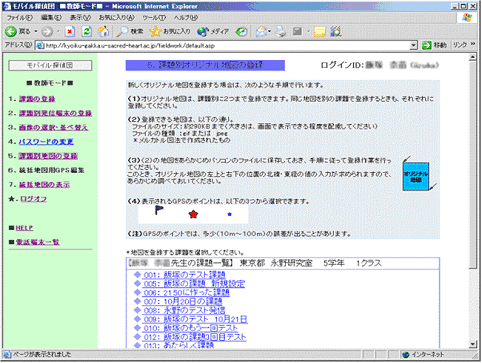Open Favorites star (お気に入り) toolbar button
This screenshot has width=482, height=363.
click(170, 31)
